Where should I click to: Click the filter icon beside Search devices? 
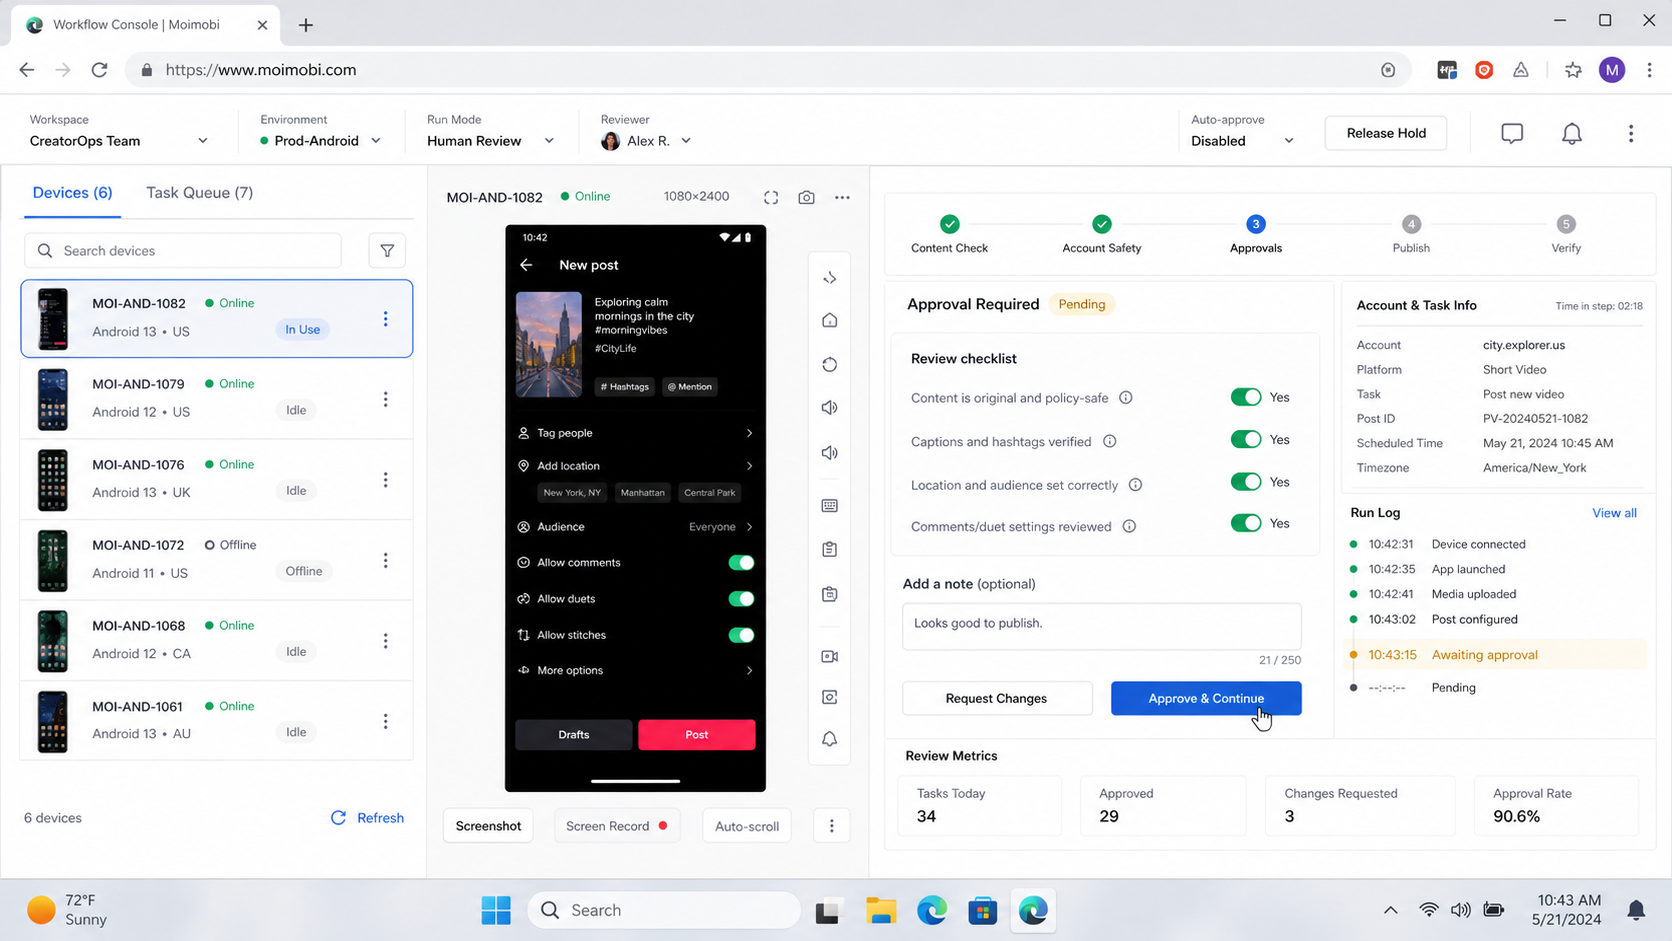(x=387, y=250)
